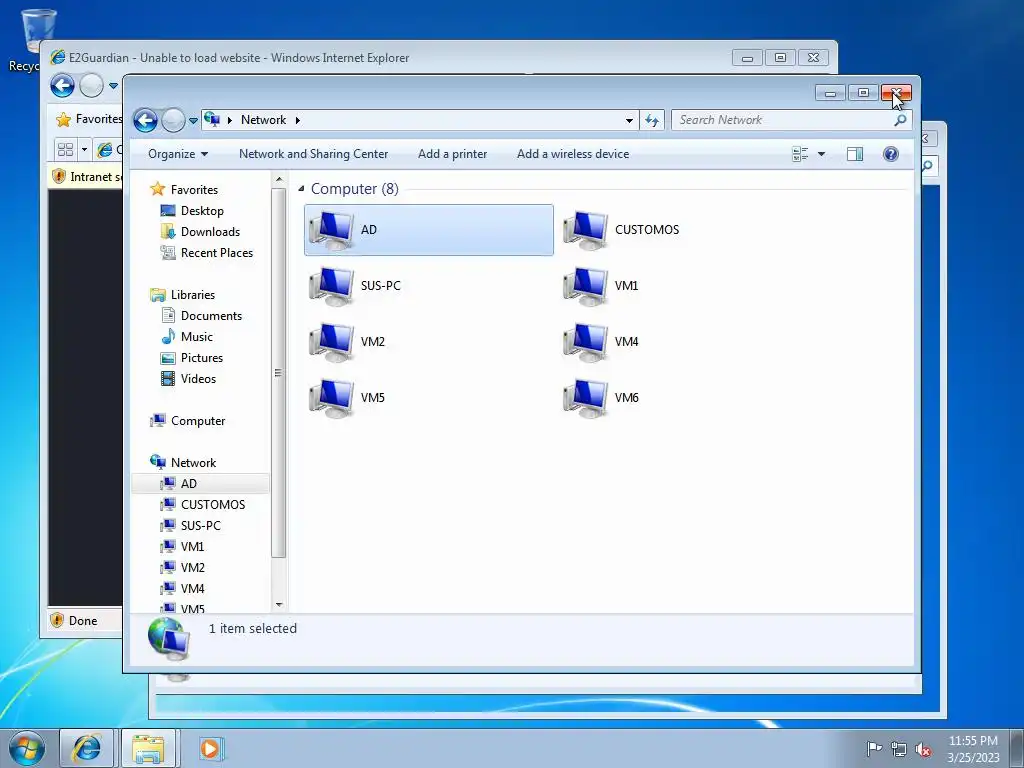Expand the Network breadcrumb arrow
The height and width of the screenshot is (768, 1024).
298,120
